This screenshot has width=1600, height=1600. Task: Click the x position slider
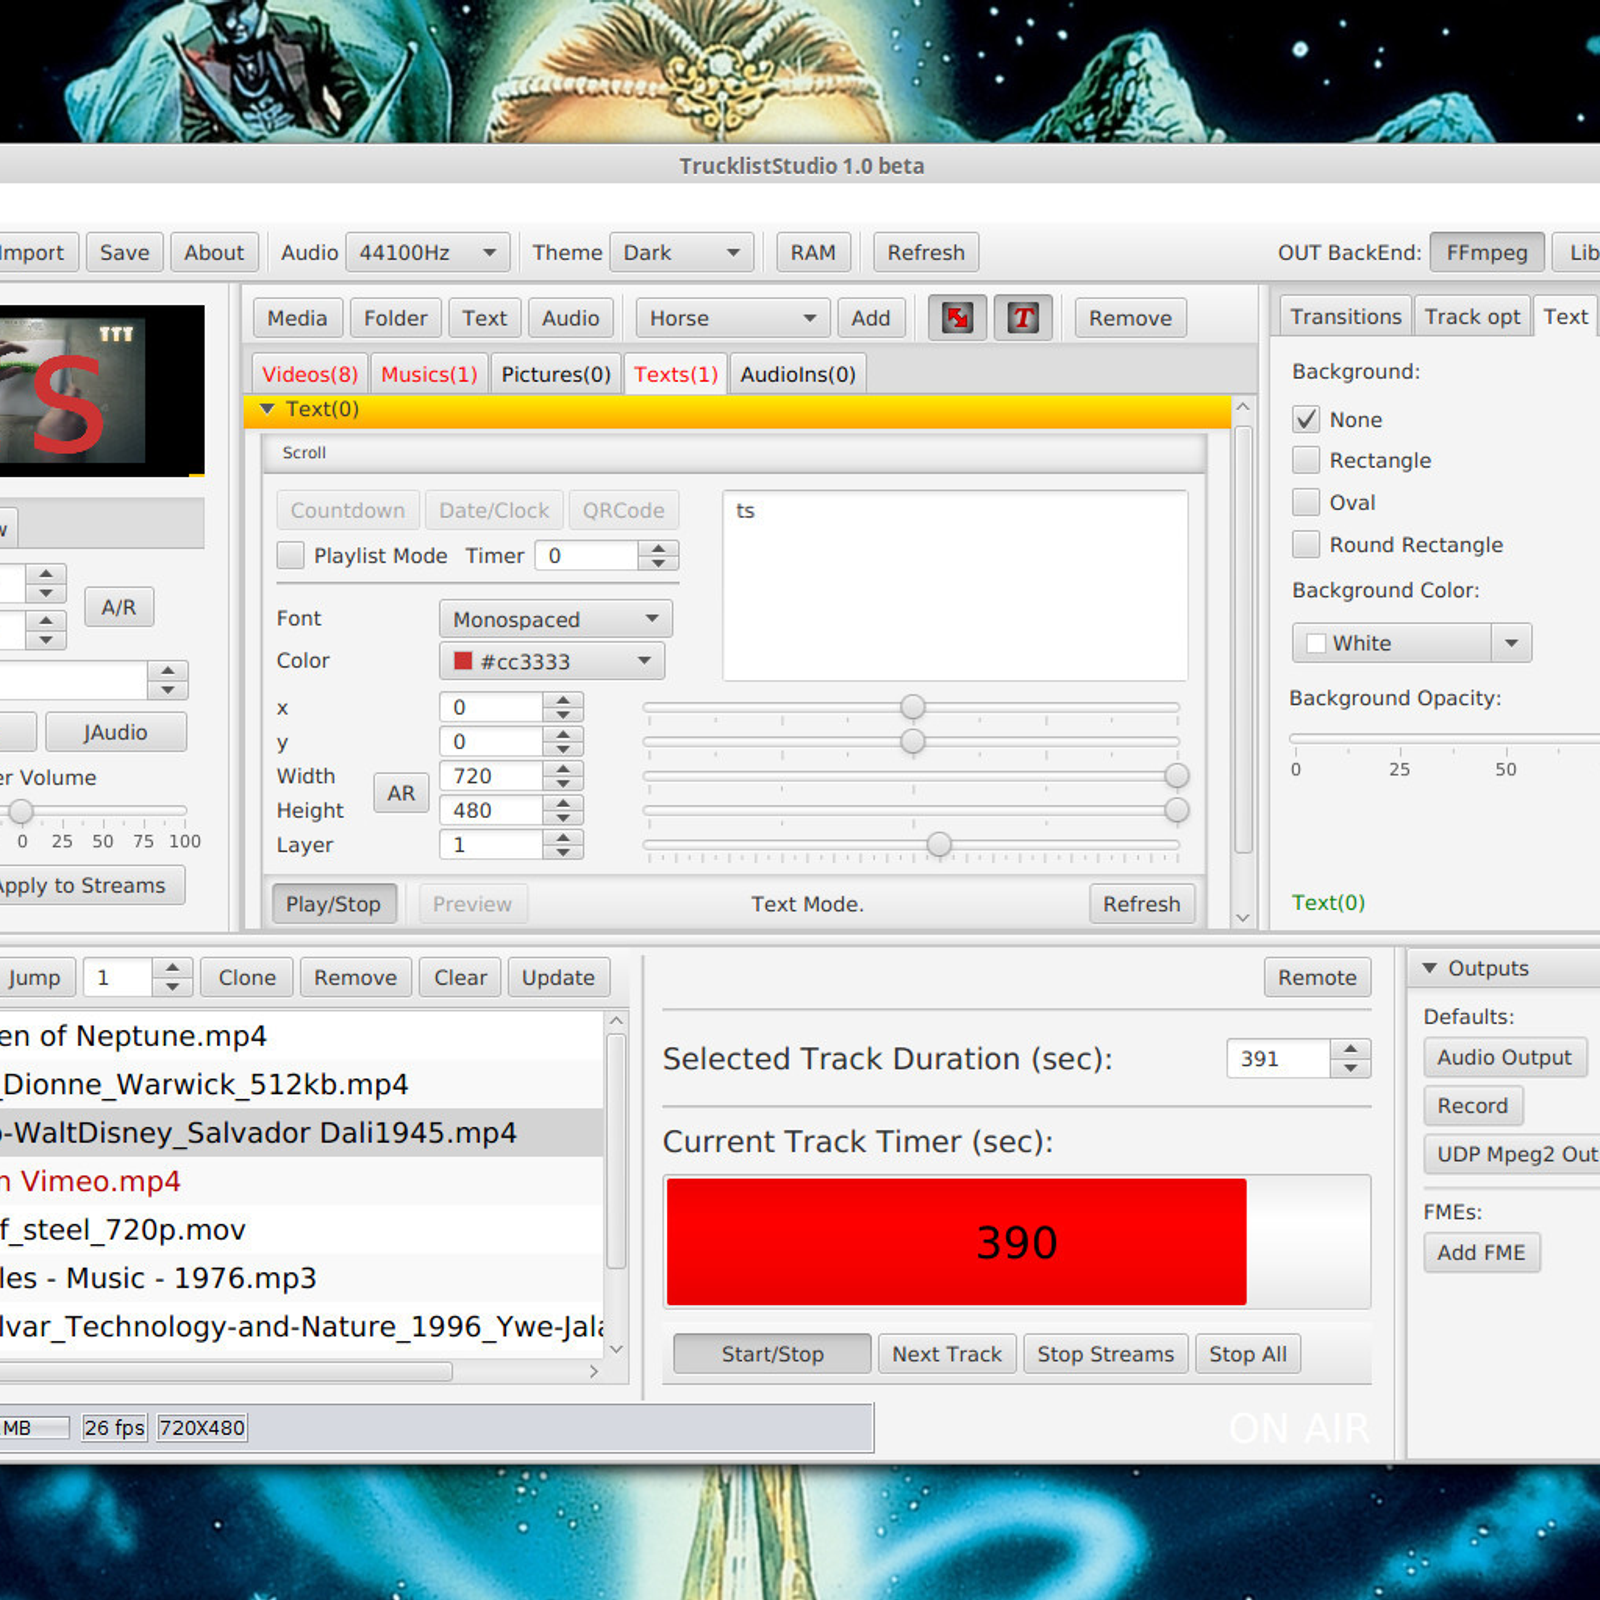[x=912, y=708]
